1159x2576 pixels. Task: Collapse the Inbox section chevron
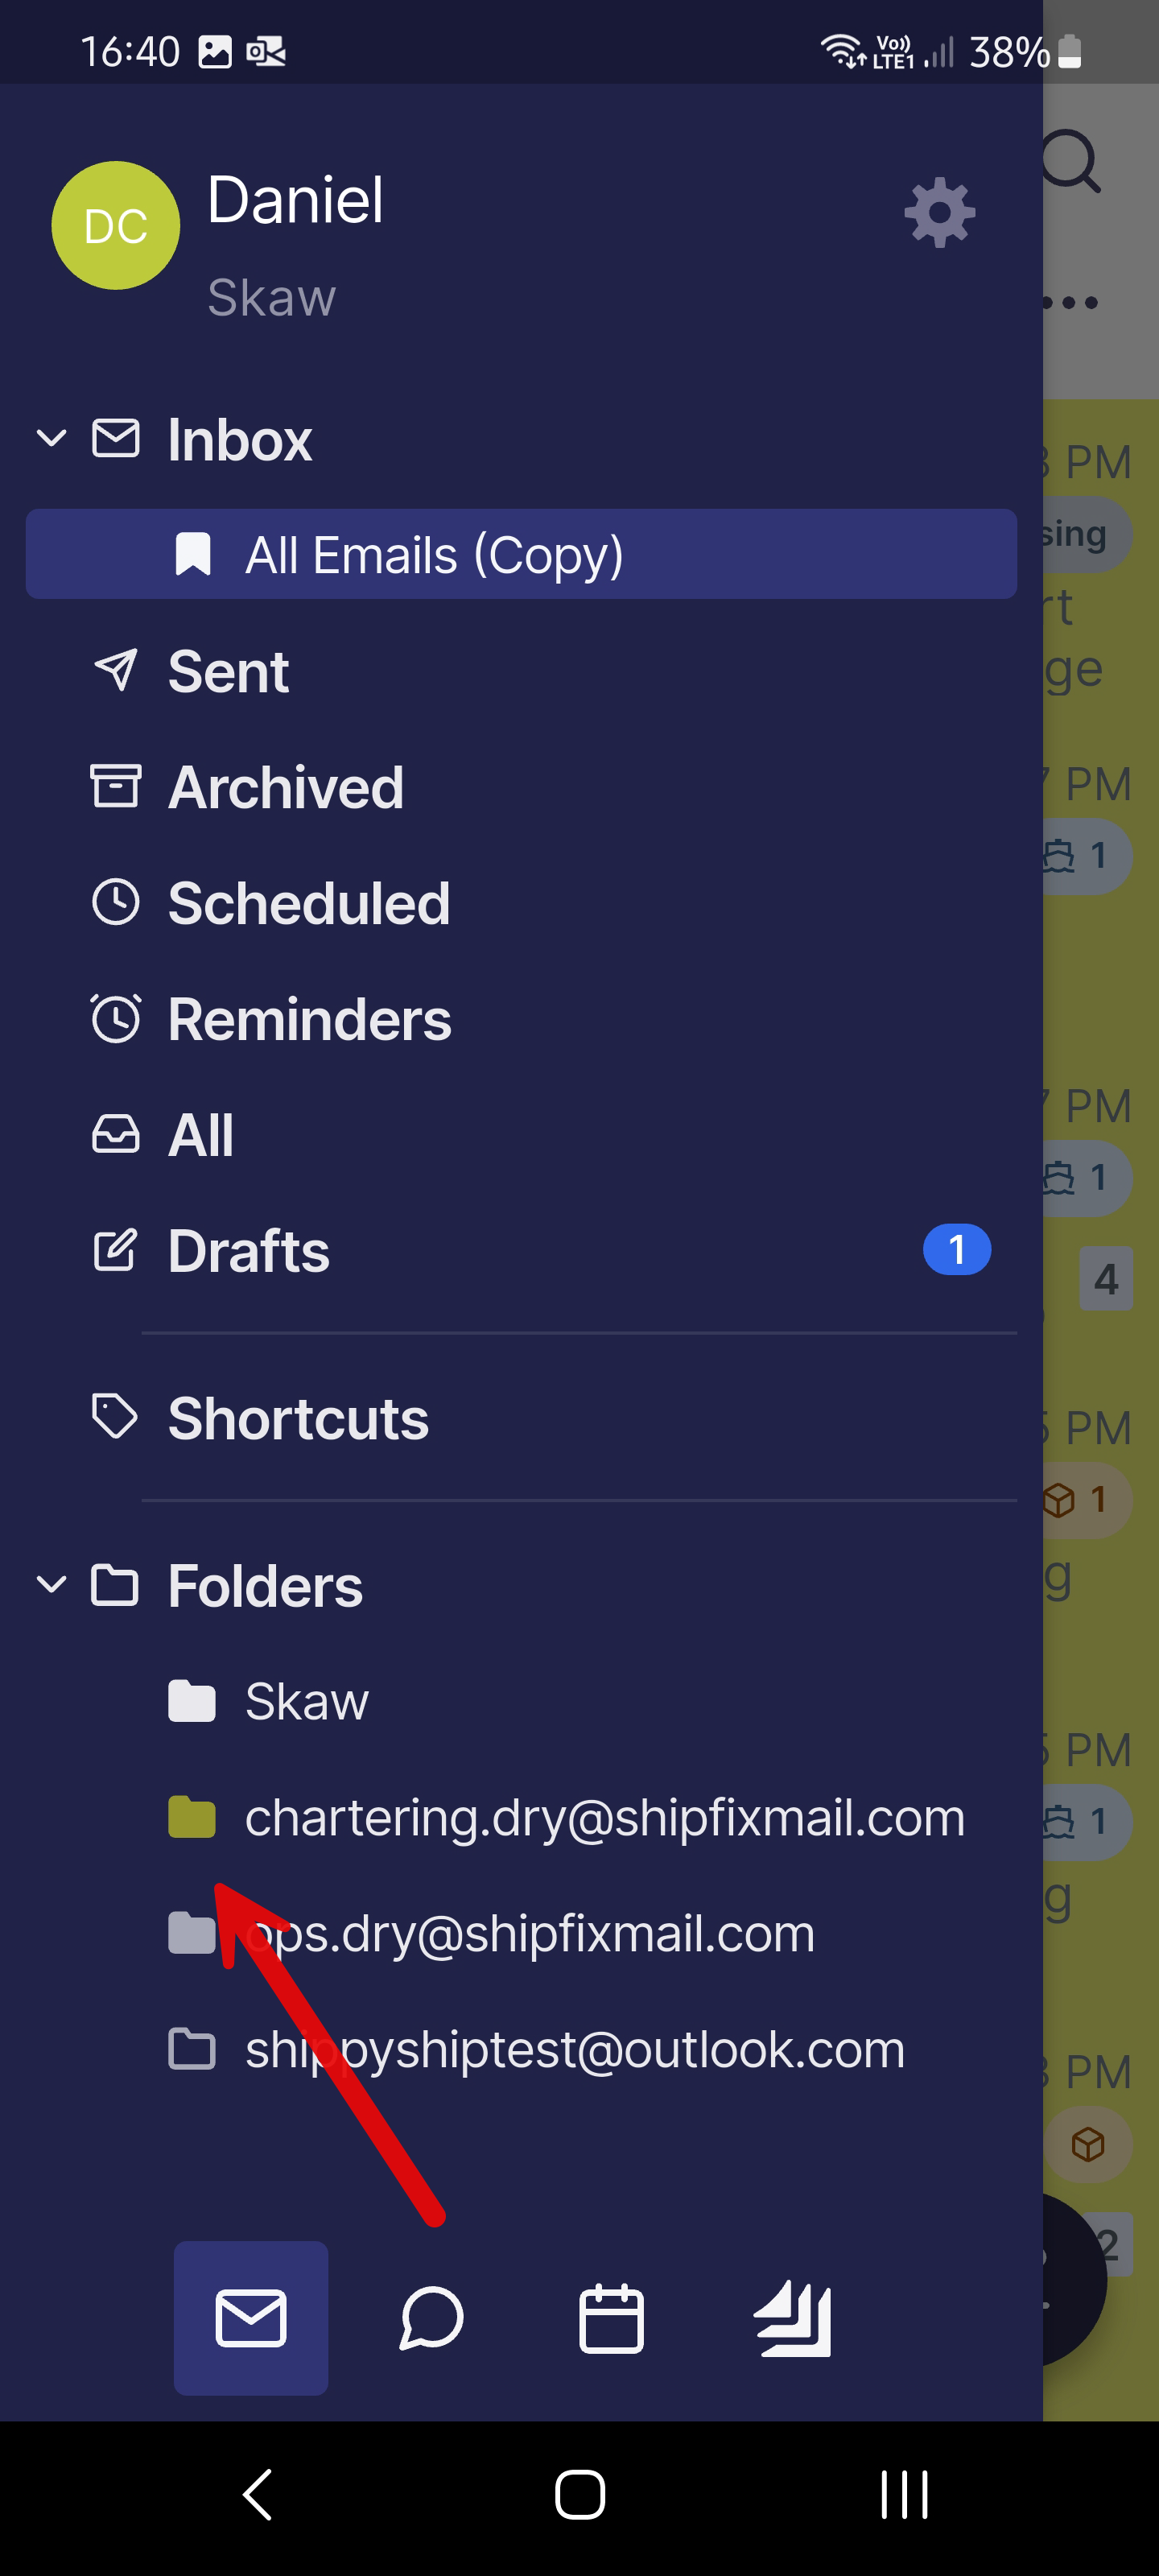[51, 438]
